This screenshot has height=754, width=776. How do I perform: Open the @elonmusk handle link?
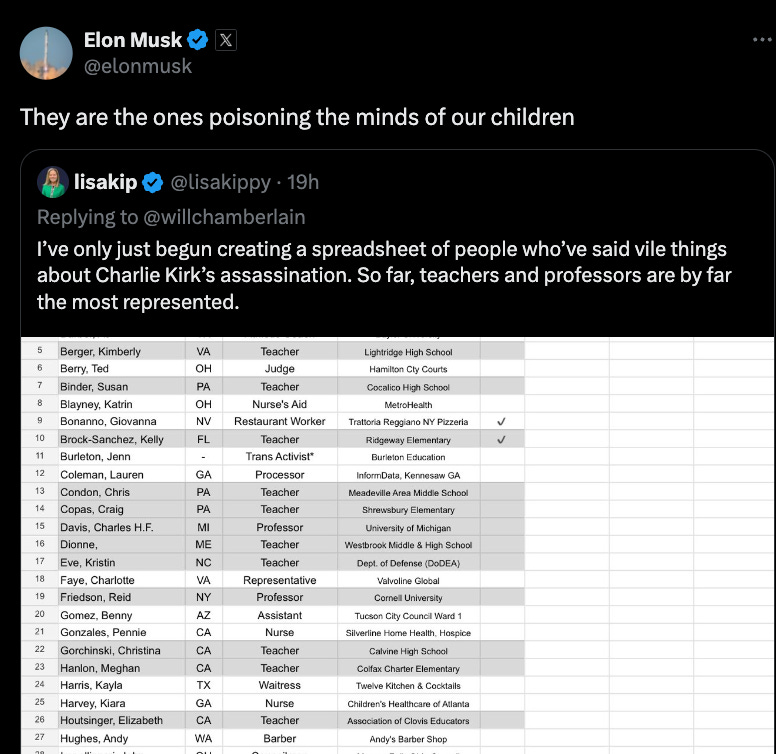tap(138, 67)
